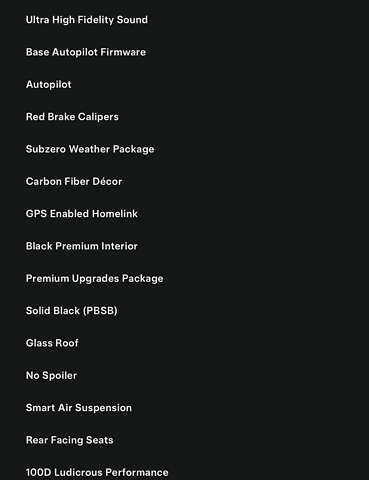The width and height of the screenshot is (369, 480).
Task: Click 100D Ludicrous Performance entry
Action: point(97,472)
